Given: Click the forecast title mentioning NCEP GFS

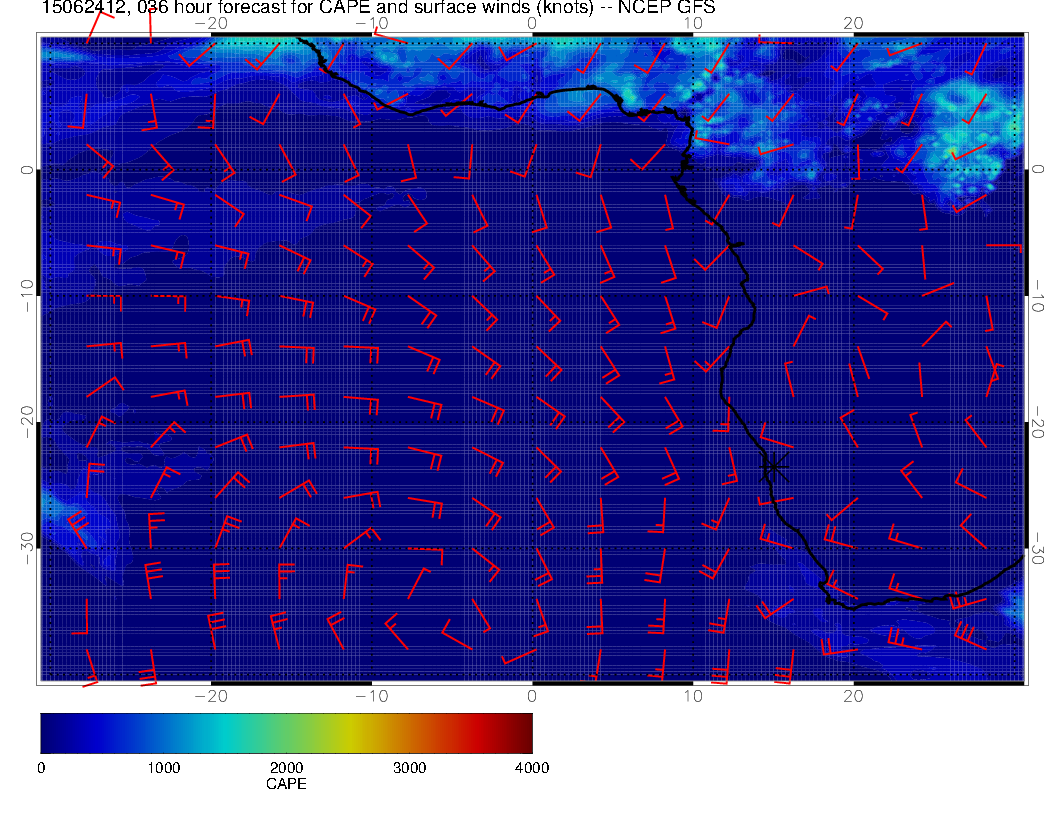Looking at the screenshot, I should 378,8.
